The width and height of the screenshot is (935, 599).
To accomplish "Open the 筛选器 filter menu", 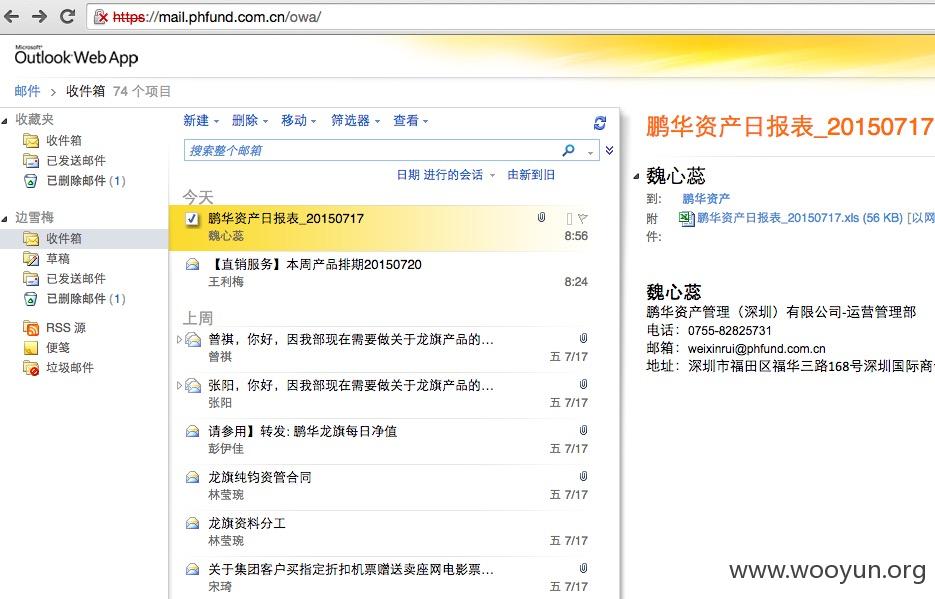I will tap(355, 120).
